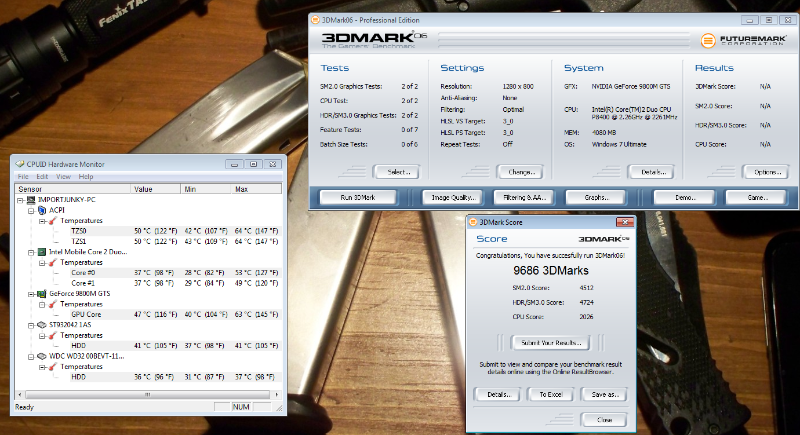Select the WDC WD3200BEVT drive icon
Image resolution: width=800 pixels, height=435 pixels.
click(x=42, y=356)
